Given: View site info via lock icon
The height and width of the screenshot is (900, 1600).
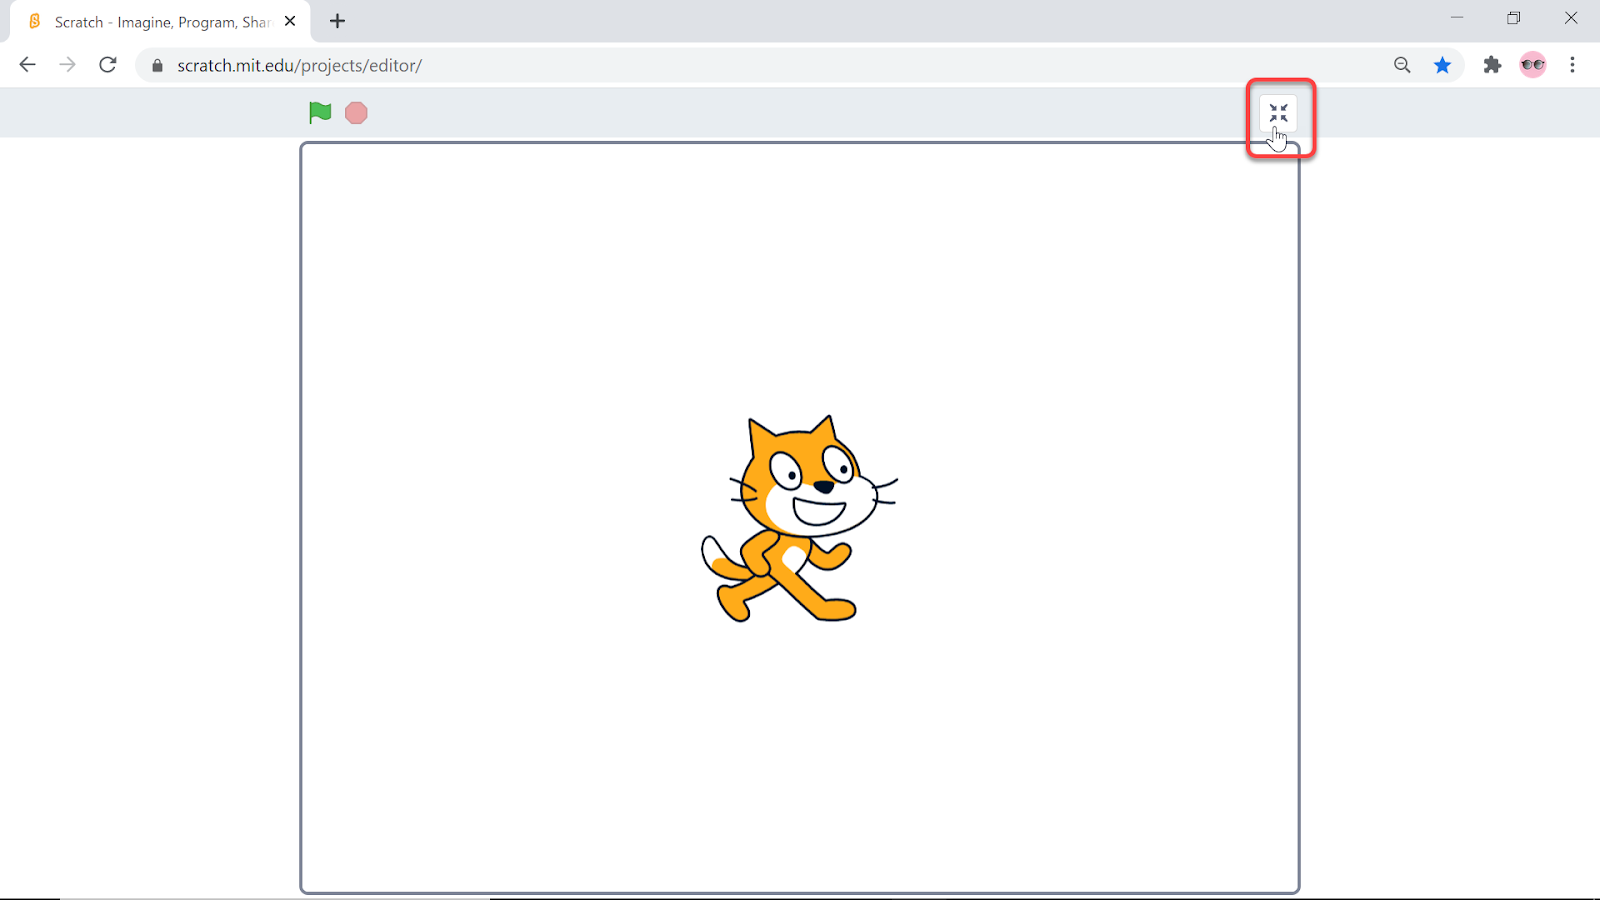Looking at the screenshot, I should (157, 66).
